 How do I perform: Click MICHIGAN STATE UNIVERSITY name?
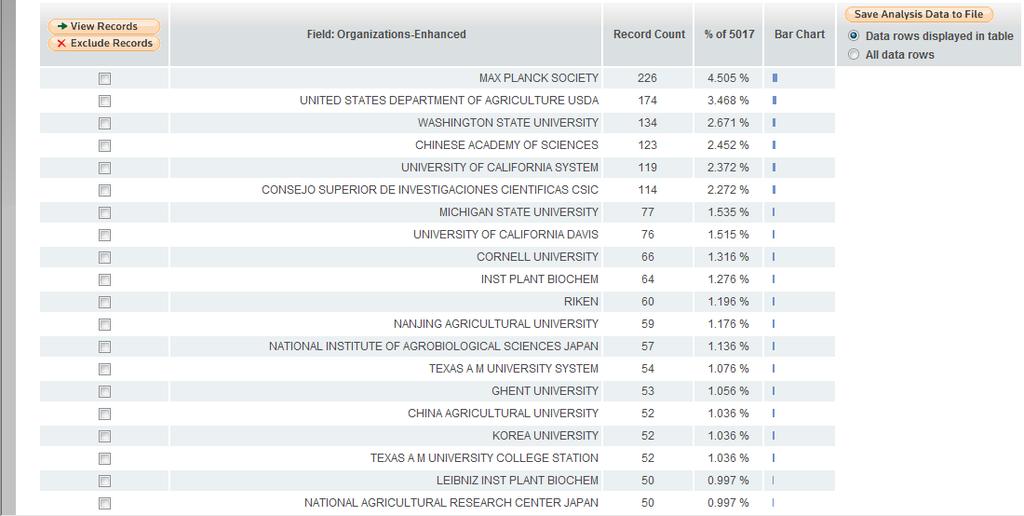point(519,212)
